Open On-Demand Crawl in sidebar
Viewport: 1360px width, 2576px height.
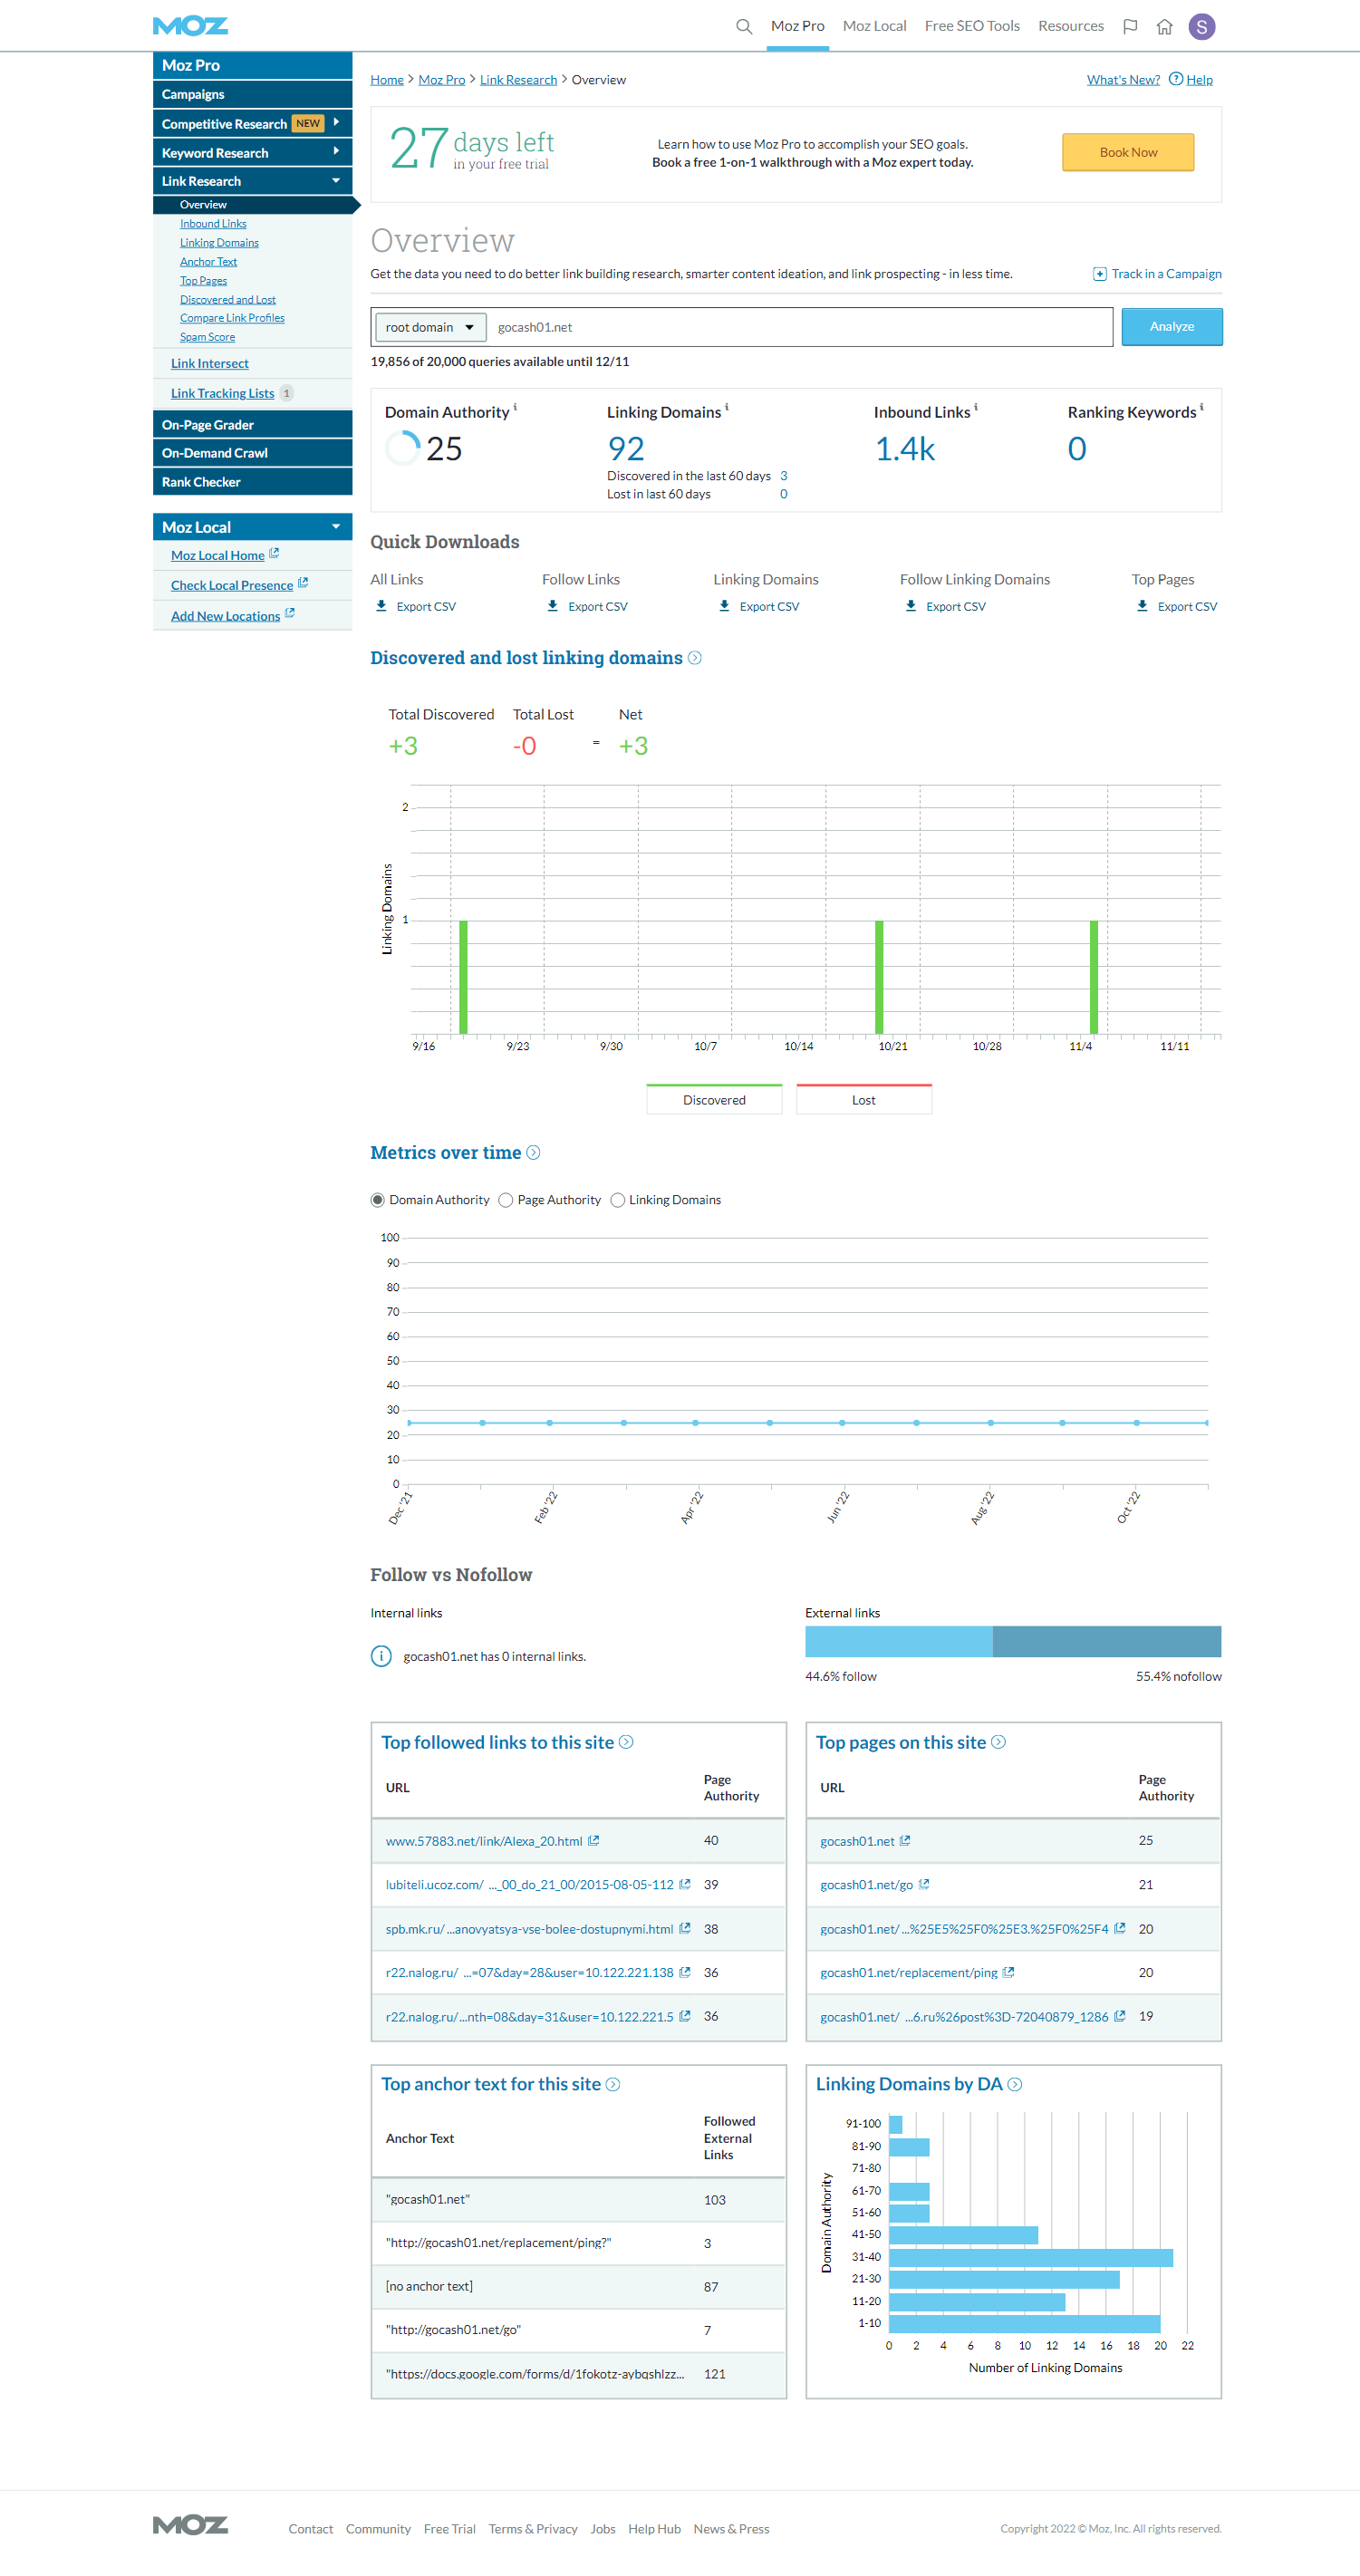click(252, 453)
